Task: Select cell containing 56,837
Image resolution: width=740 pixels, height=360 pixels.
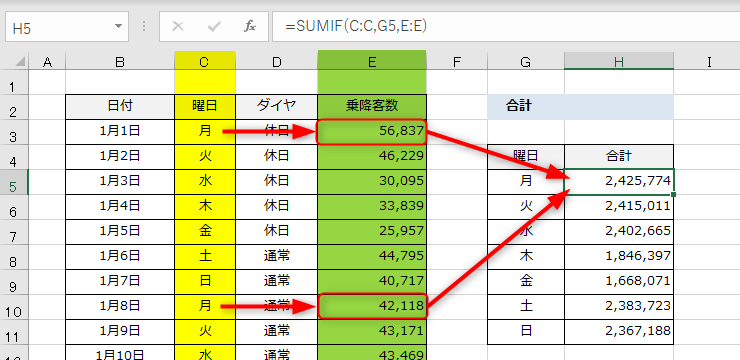Action: point(372,132)
